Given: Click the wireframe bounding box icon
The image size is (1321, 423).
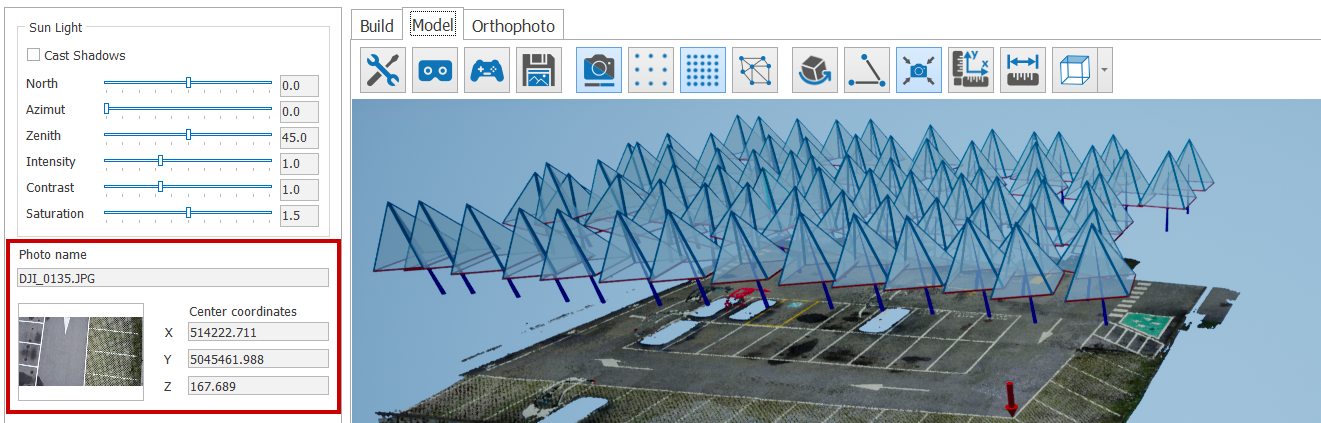Looking at the screenshot, I should click(1075, 70).
